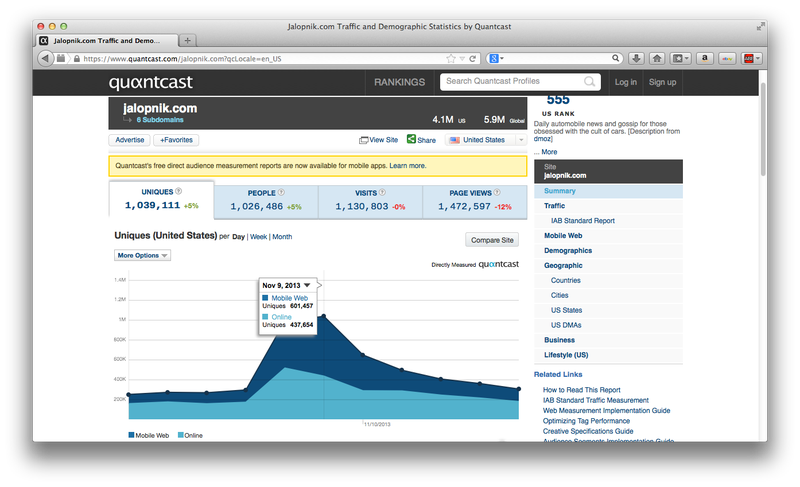Open Traffic in the sidebar
The width and height of the screenshot is (800, 487).
click(608, 206)
